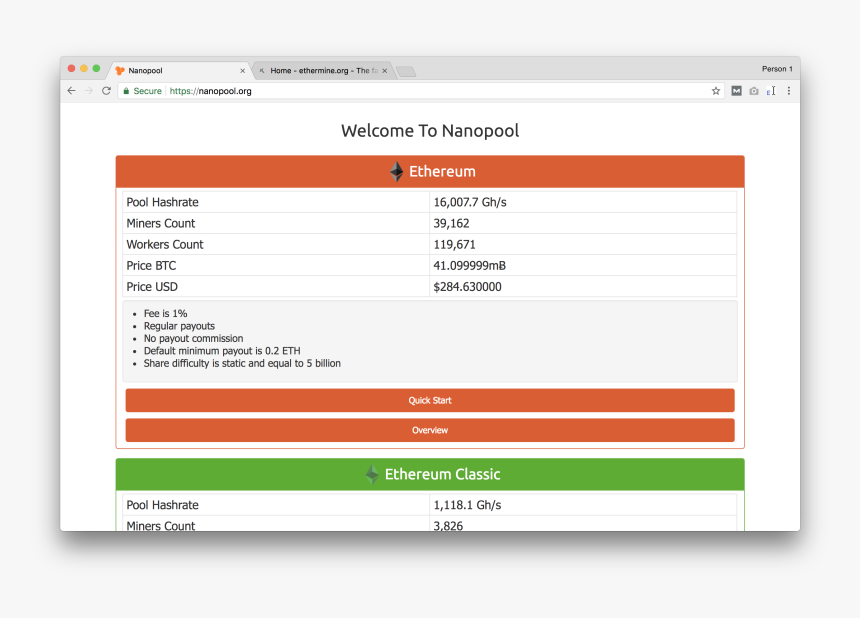Open the Chrome three-dot menu

click(x=788, y=91)
